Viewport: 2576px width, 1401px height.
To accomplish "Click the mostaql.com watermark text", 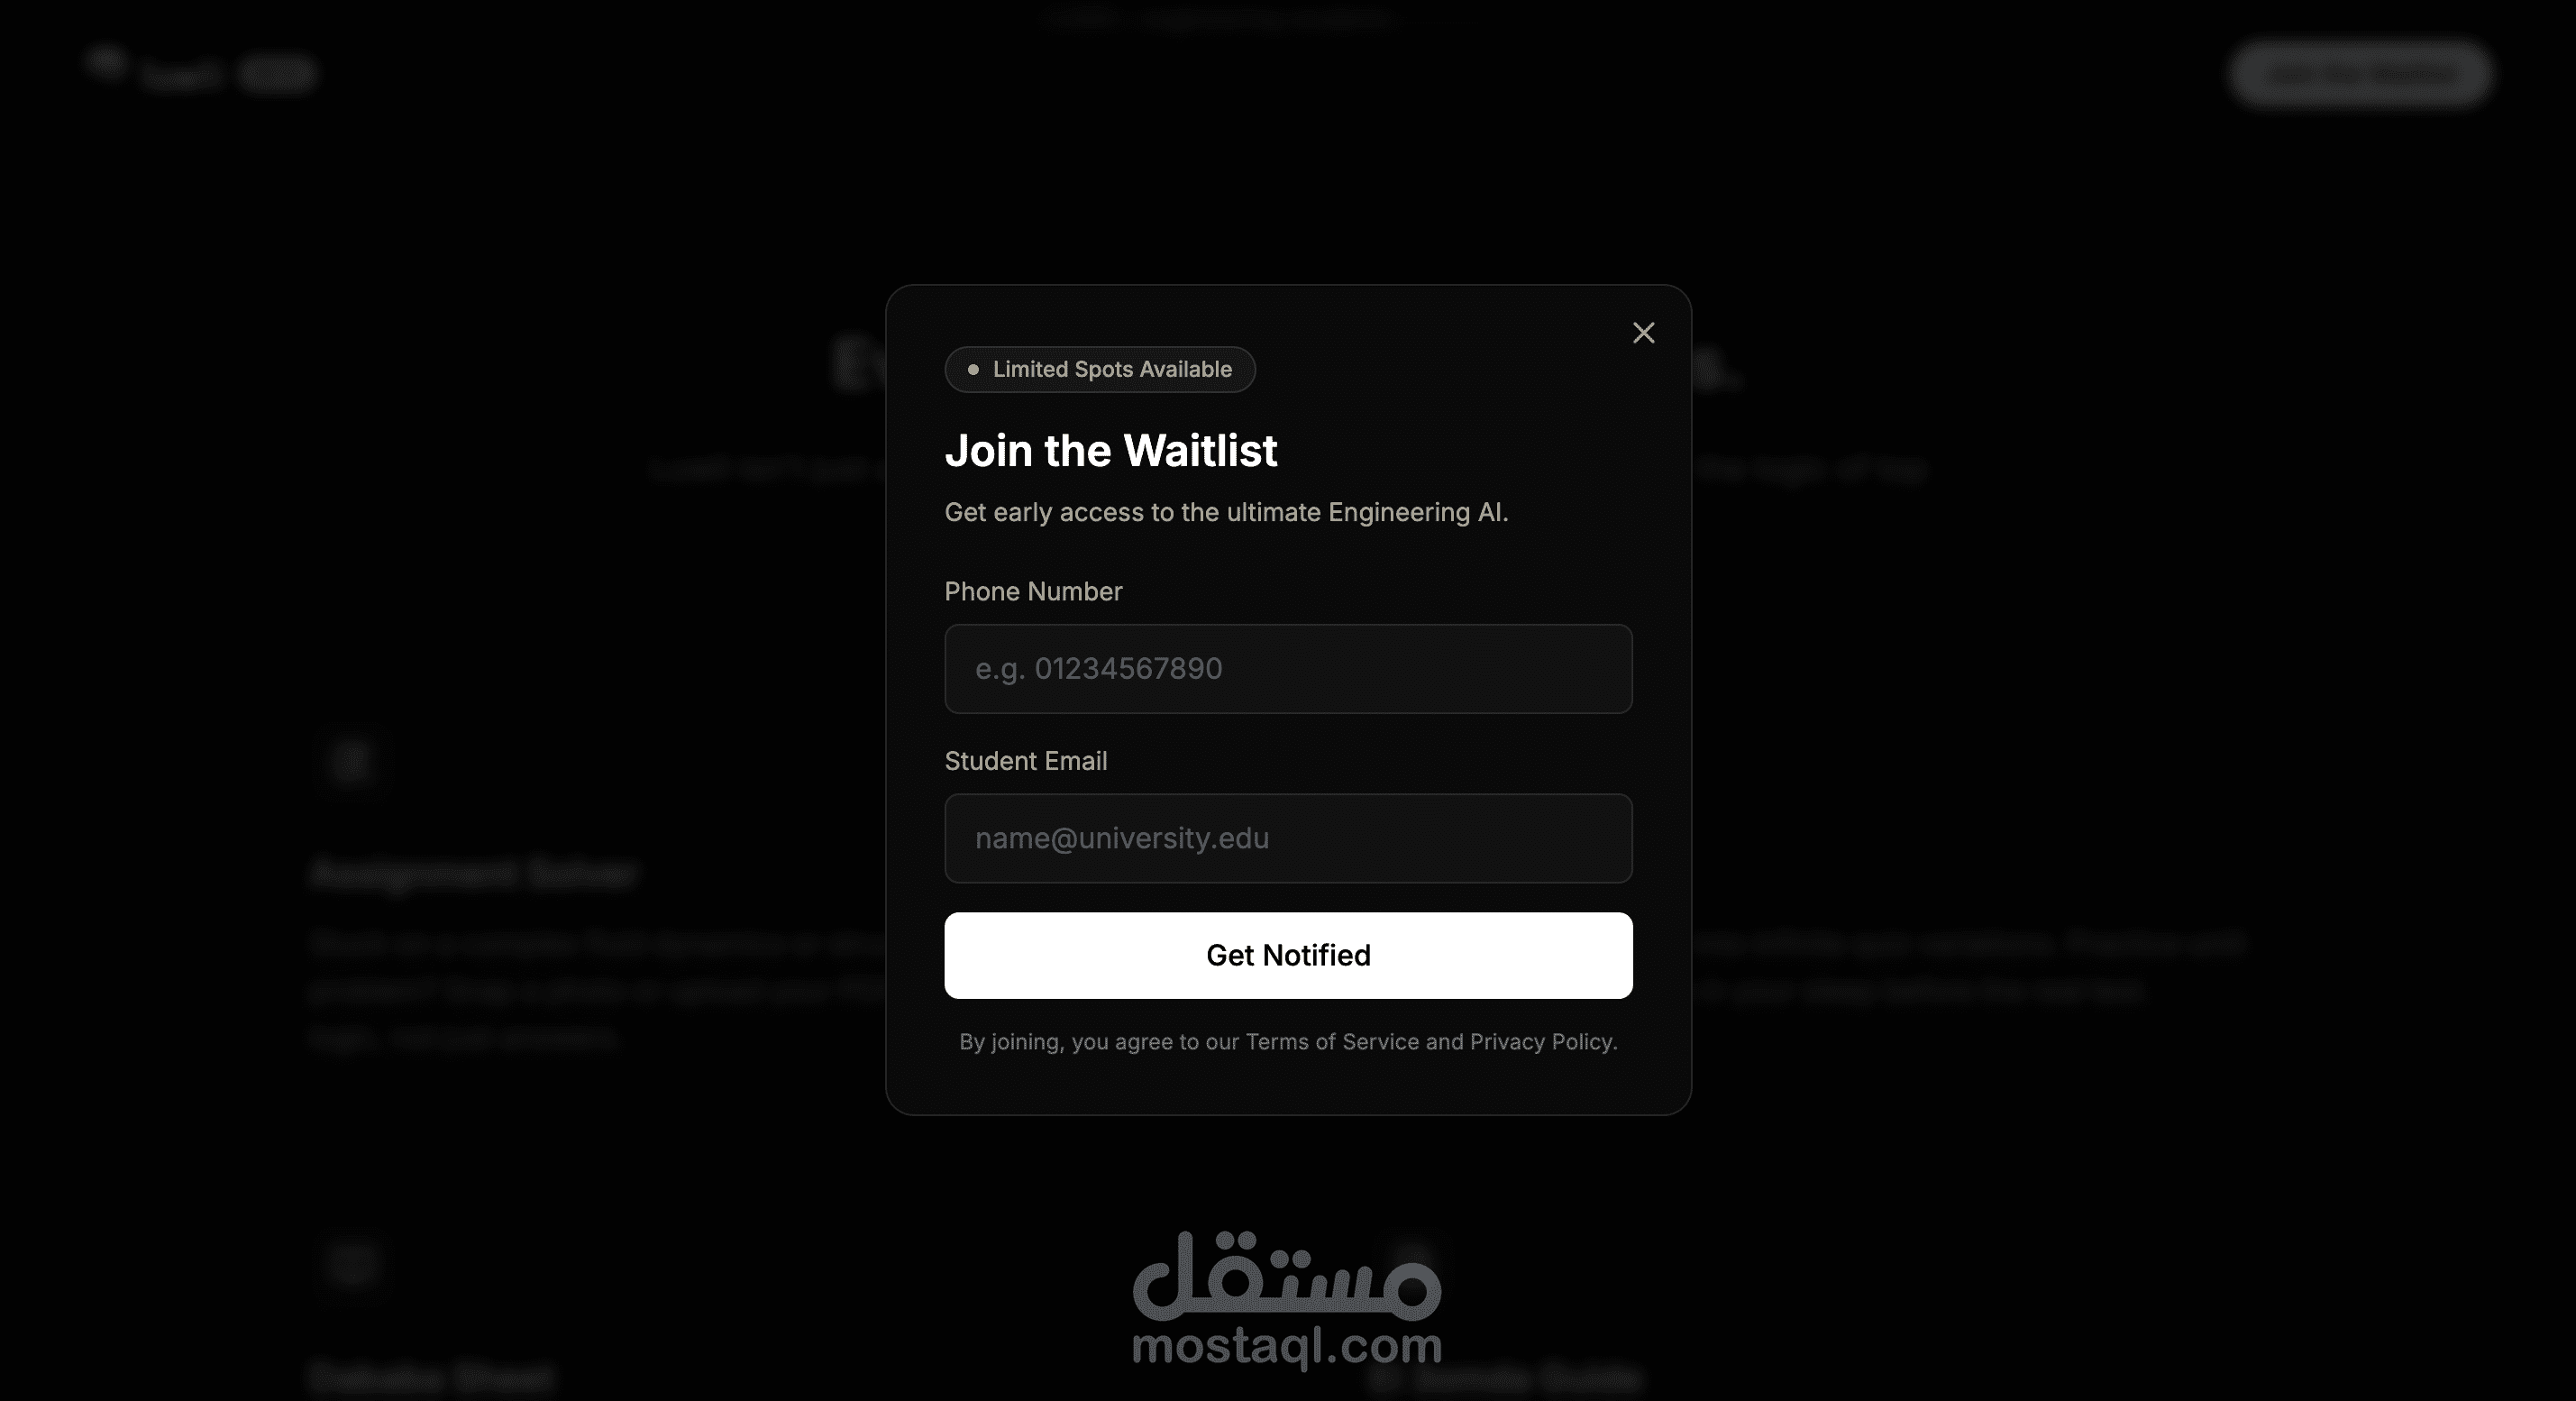I will (1287, 1346).
